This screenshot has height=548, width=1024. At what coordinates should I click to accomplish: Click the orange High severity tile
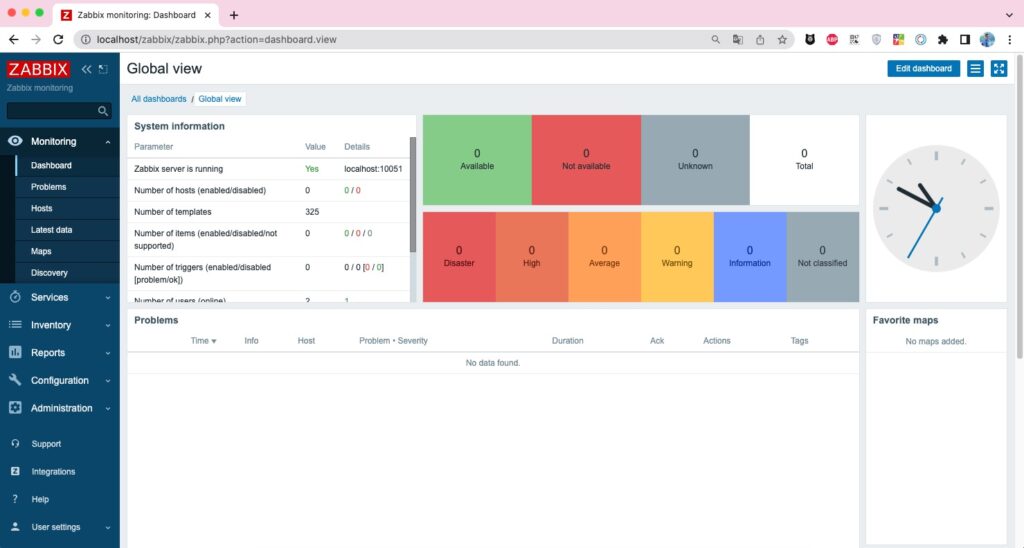coord(532,257)
